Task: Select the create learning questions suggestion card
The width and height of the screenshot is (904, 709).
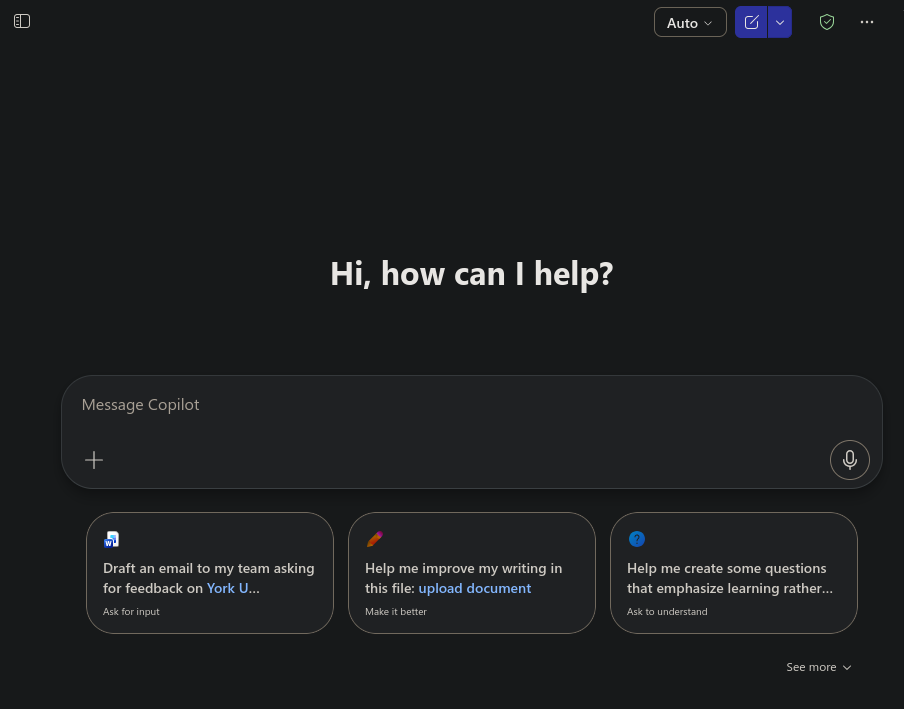Action: pyautogui.click(x=733, y=573)
